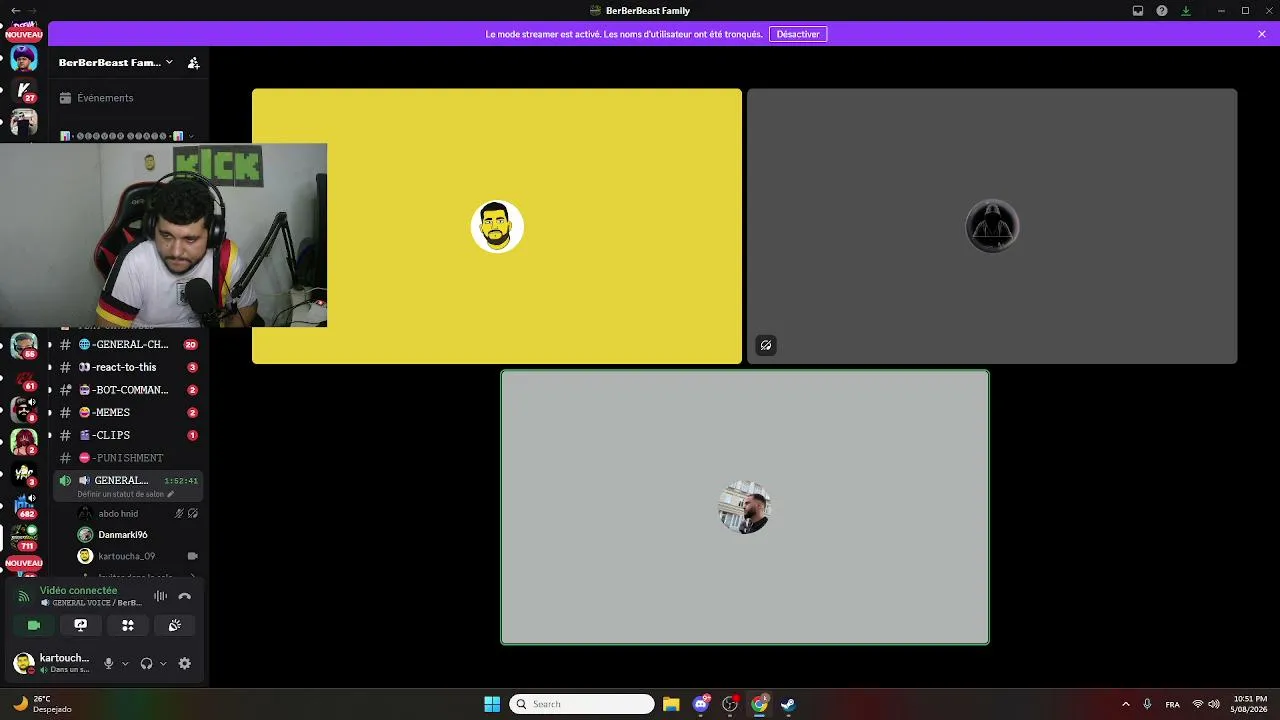Open the activities launcher button

pos(128,625)
